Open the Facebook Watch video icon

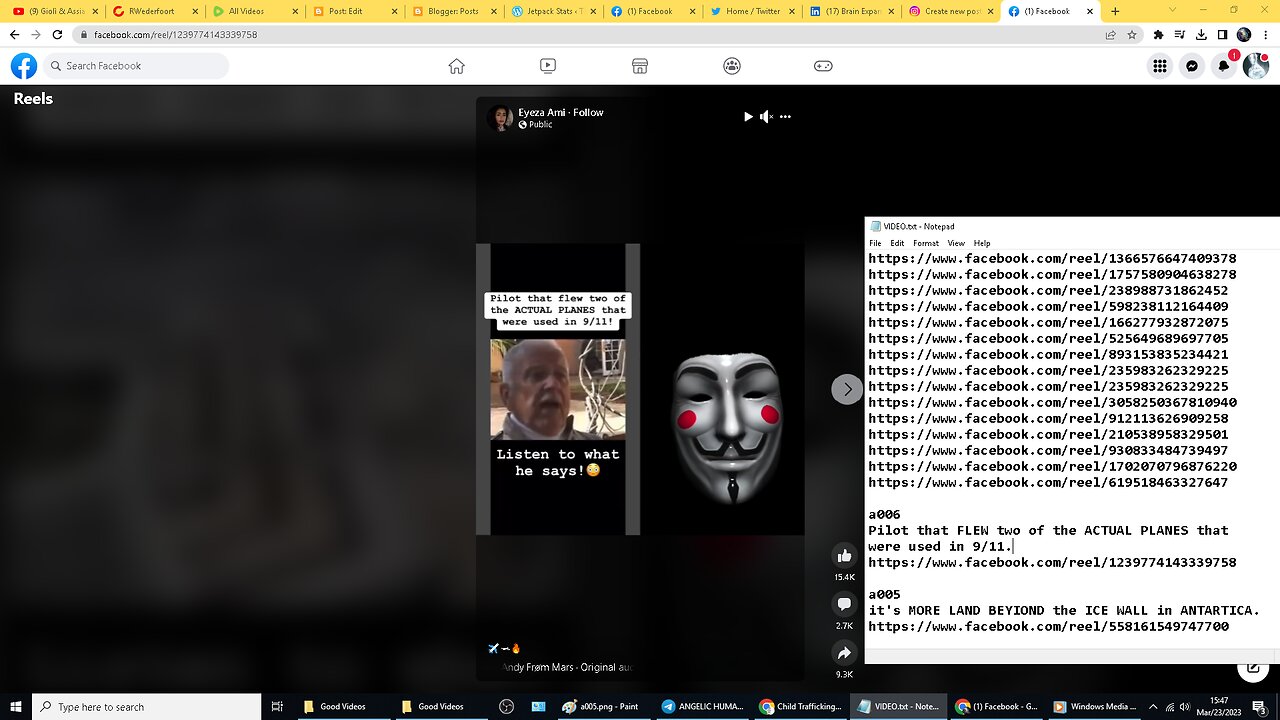pos(548,66)
